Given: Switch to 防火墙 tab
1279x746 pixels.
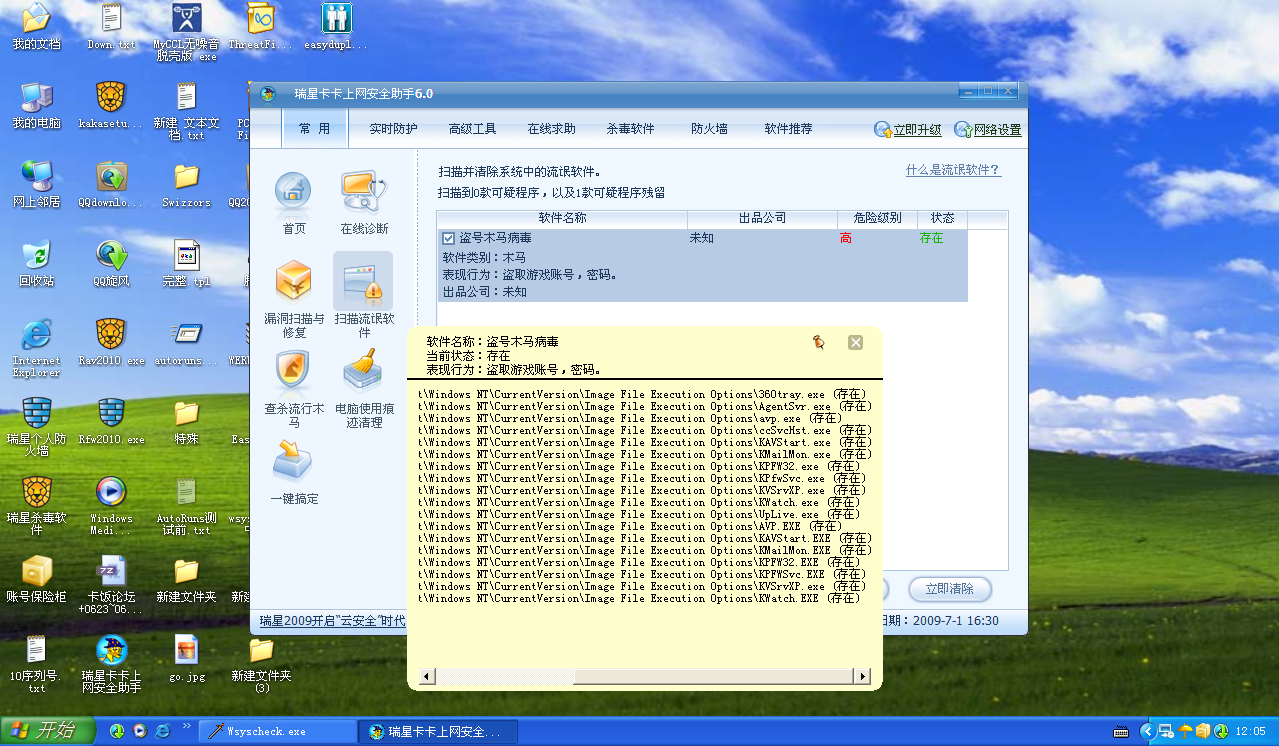Looking at the screenshot, I should click(709, 129).
